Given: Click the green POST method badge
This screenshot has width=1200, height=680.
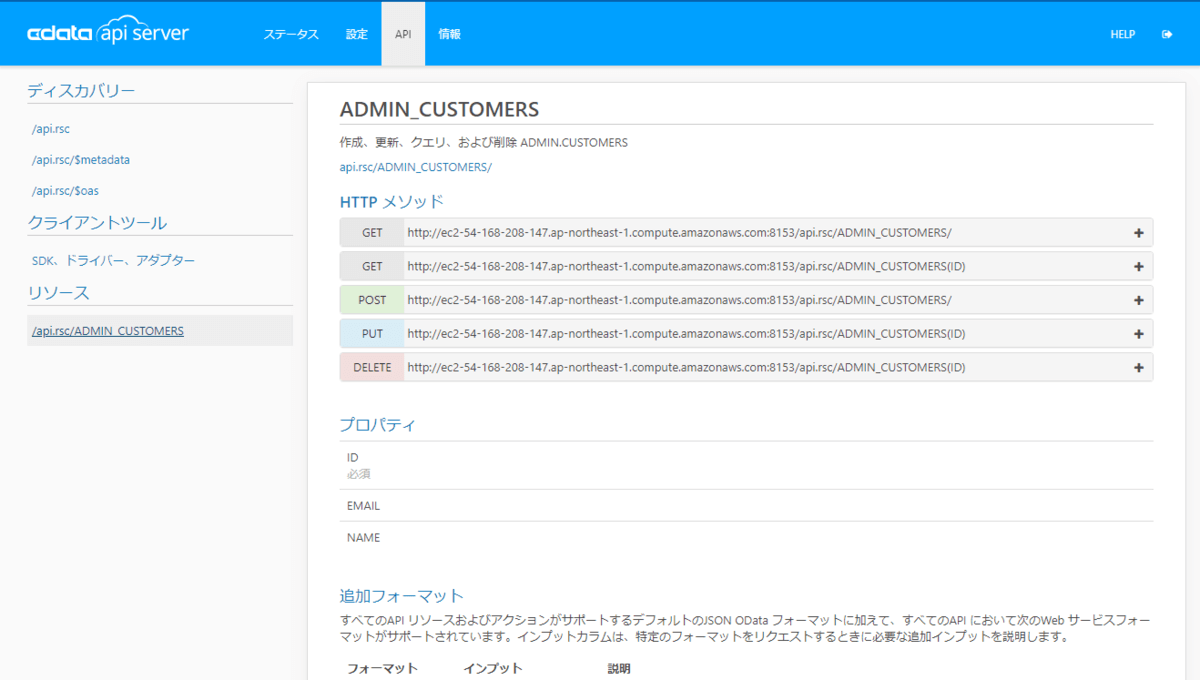Looking at the screenshot, I should pyautogui.click(x=372, y=300).
